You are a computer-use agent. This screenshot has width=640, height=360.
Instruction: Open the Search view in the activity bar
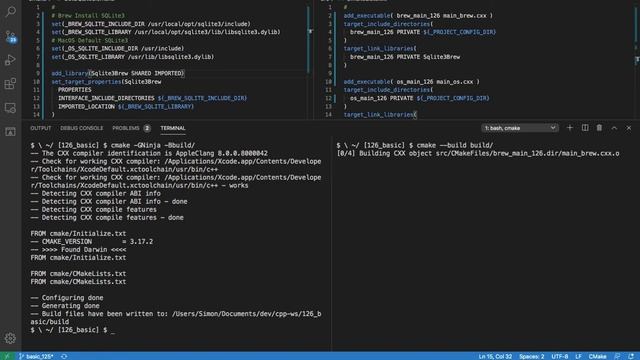coord(11,12)
